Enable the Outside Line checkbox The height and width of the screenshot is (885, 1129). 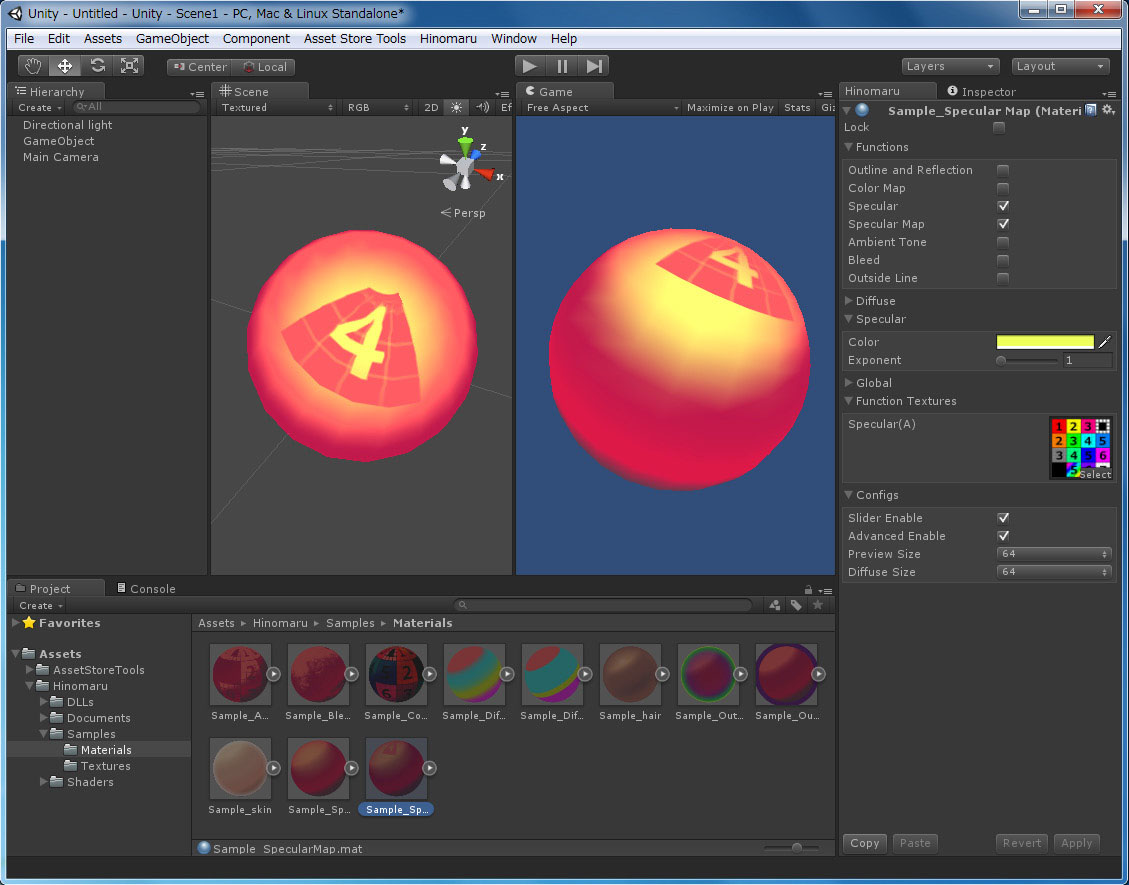click(x=1002, y=279)
